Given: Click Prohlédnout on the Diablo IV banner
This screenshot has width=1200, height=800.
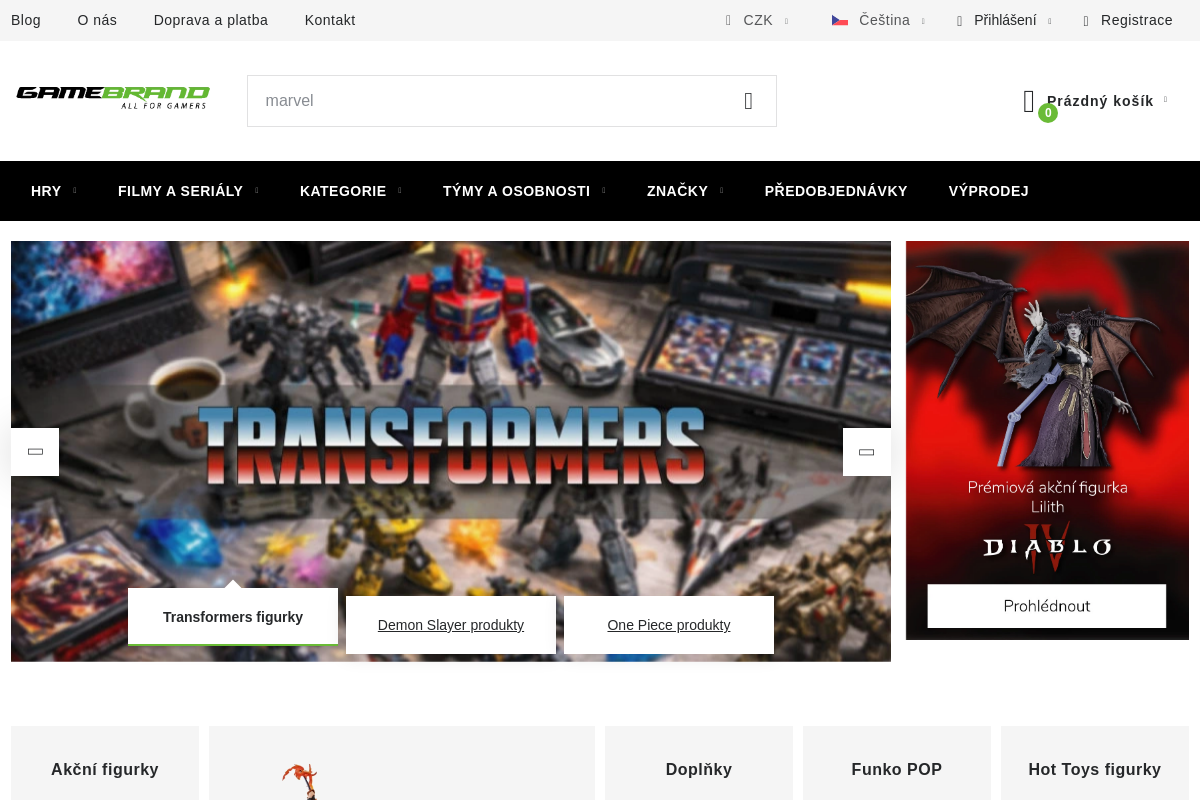Looking at the screenshot, I should (1046, 605).
